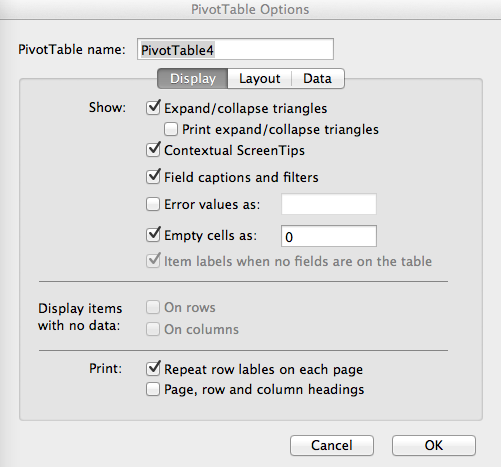Check the Error values as checkbox

pyautogui.click(x=153, y=204)
